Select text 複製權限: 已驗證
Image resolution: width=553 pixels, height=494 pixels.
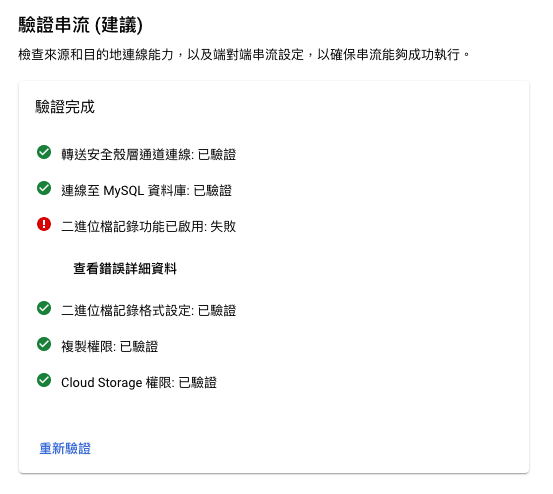pyautogui.click(x=110, y=346)
